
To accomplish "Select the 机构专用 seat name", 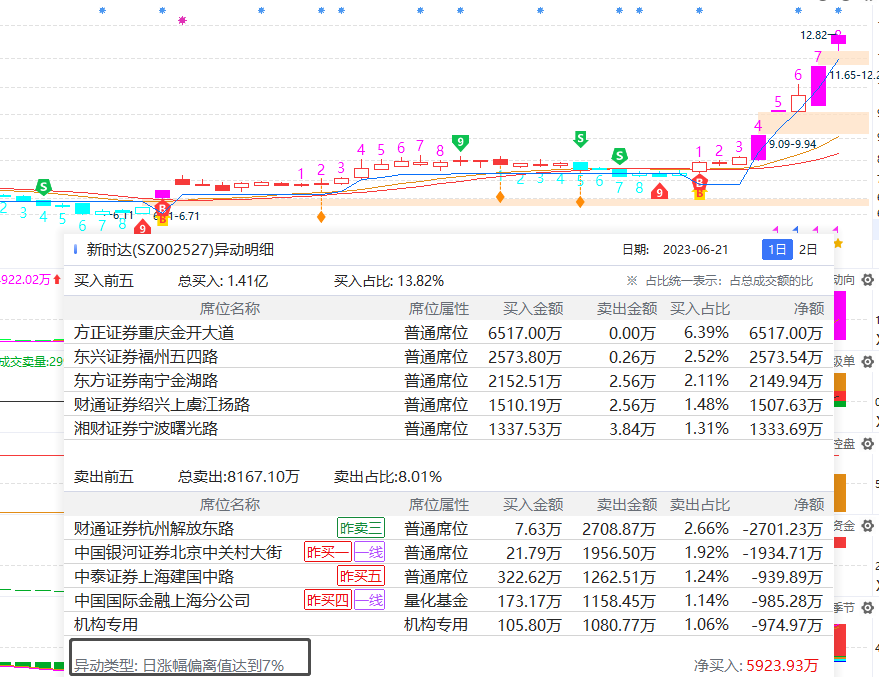I will click(106, 624).
